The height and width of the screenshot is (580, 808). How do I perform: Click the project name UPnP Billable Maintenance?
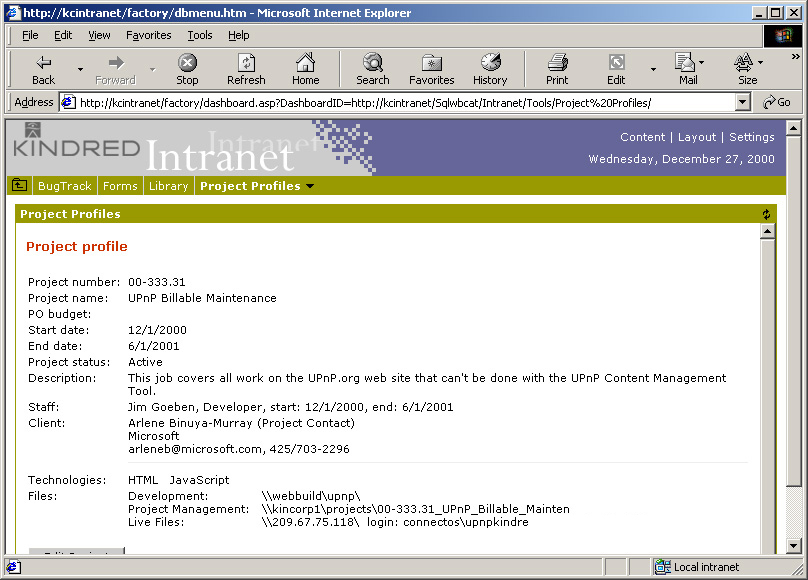coord(202,298)
